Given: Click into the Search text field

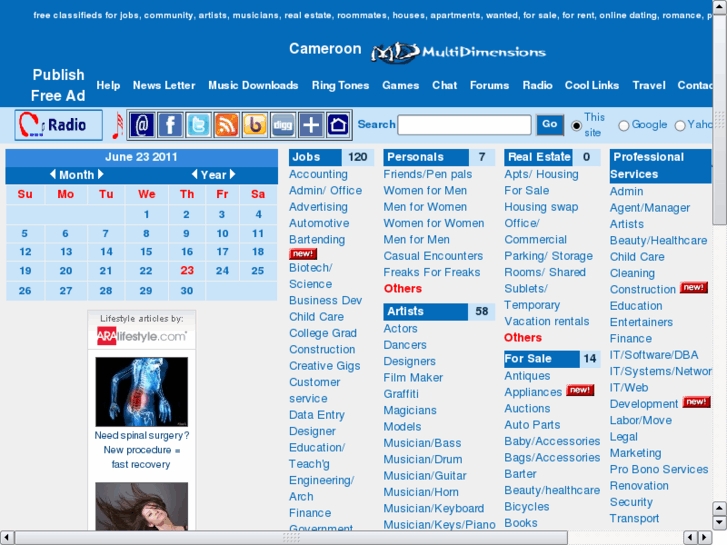Looking at the screenshot, I should point(464,125).
